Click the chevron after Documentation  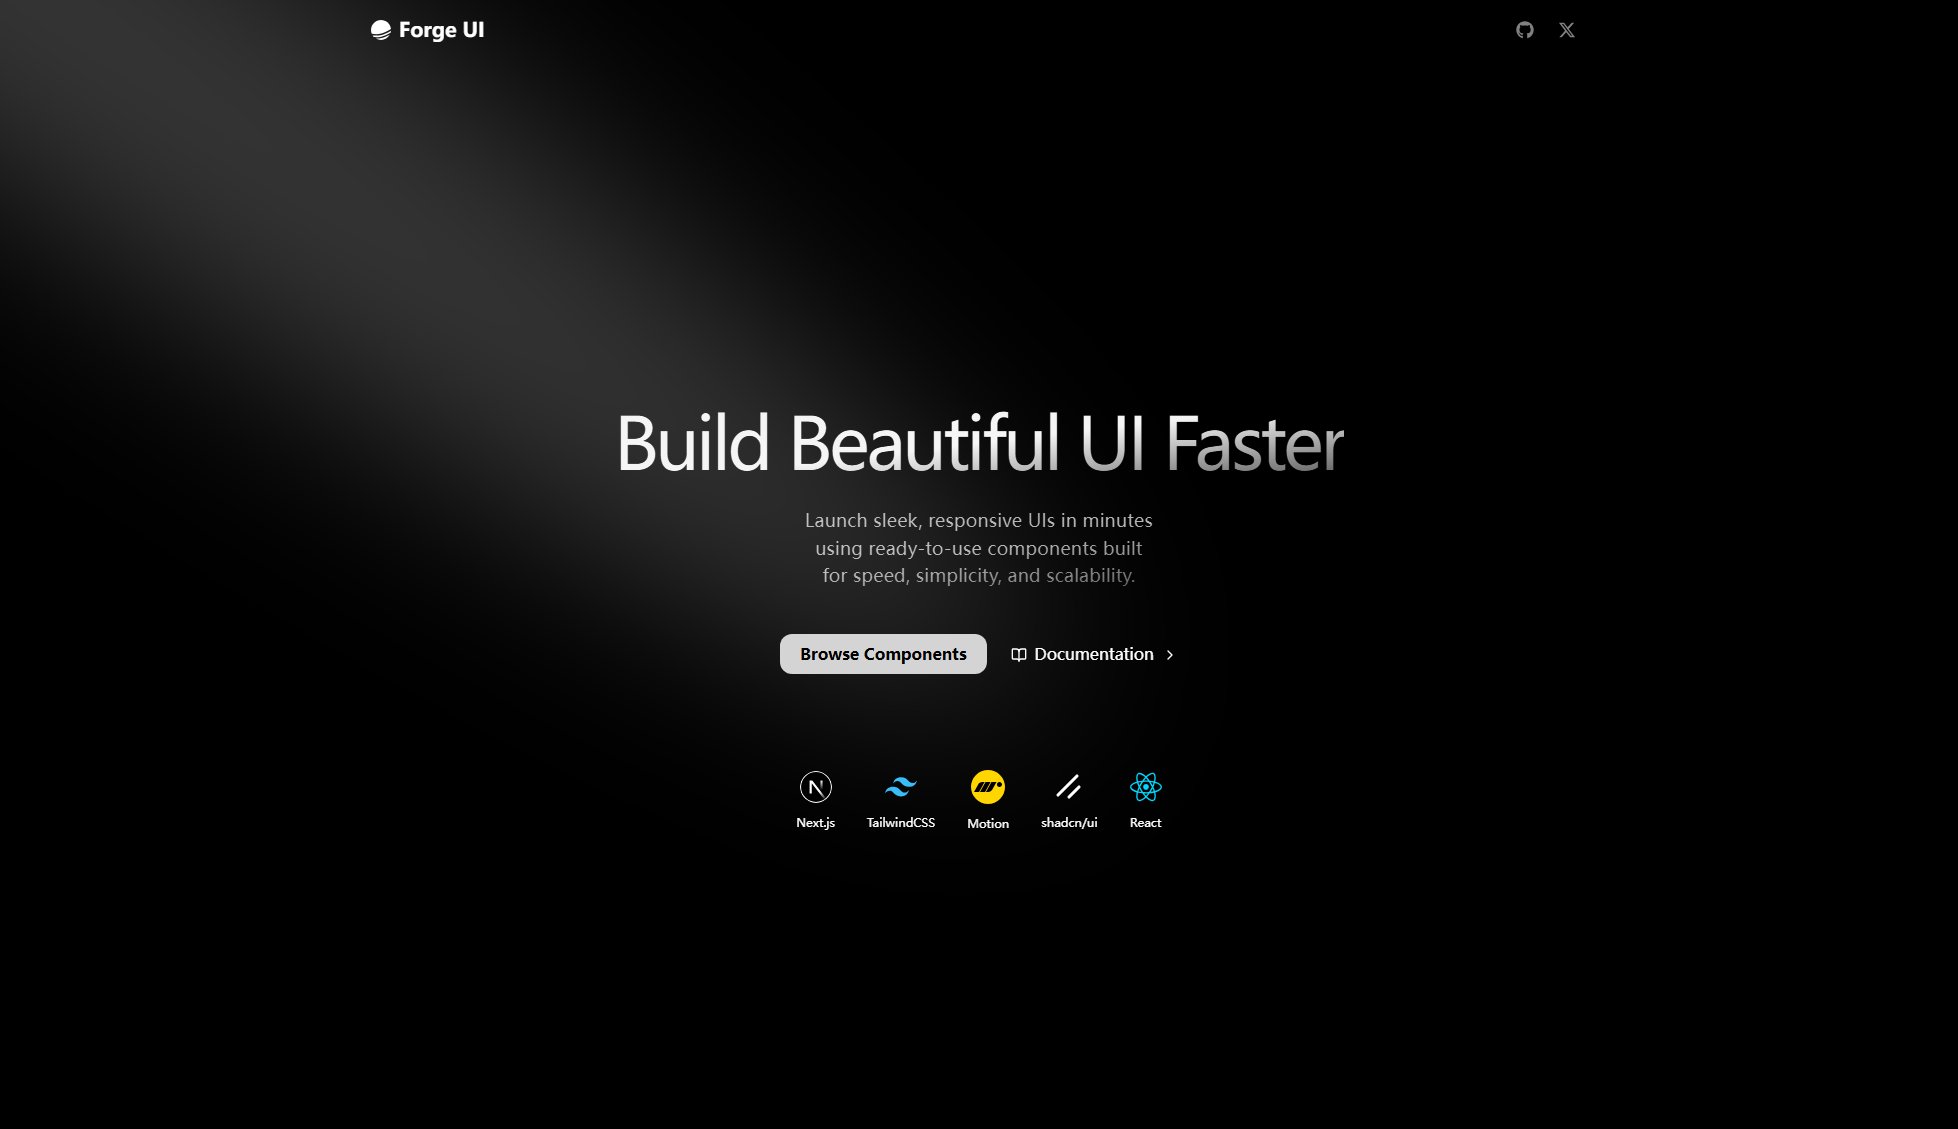pyautogui.click(x=1170, y=654)
